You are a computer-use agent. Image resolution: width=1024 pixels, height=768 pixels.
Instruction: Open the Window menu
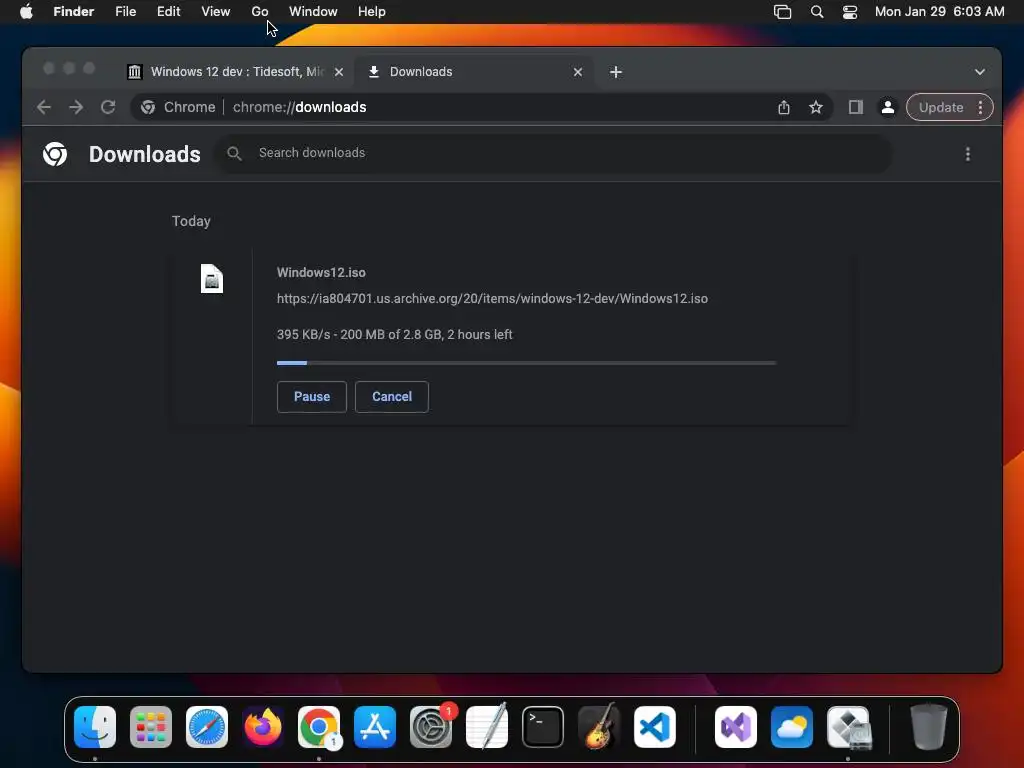point(313,12)
